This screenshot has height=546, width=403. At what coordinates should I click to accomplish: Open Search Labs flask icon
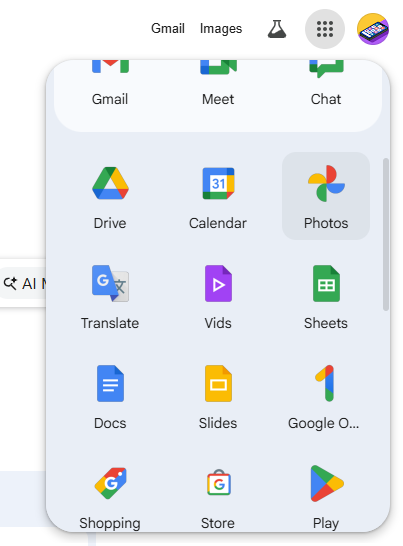click(x=277, y=29)
